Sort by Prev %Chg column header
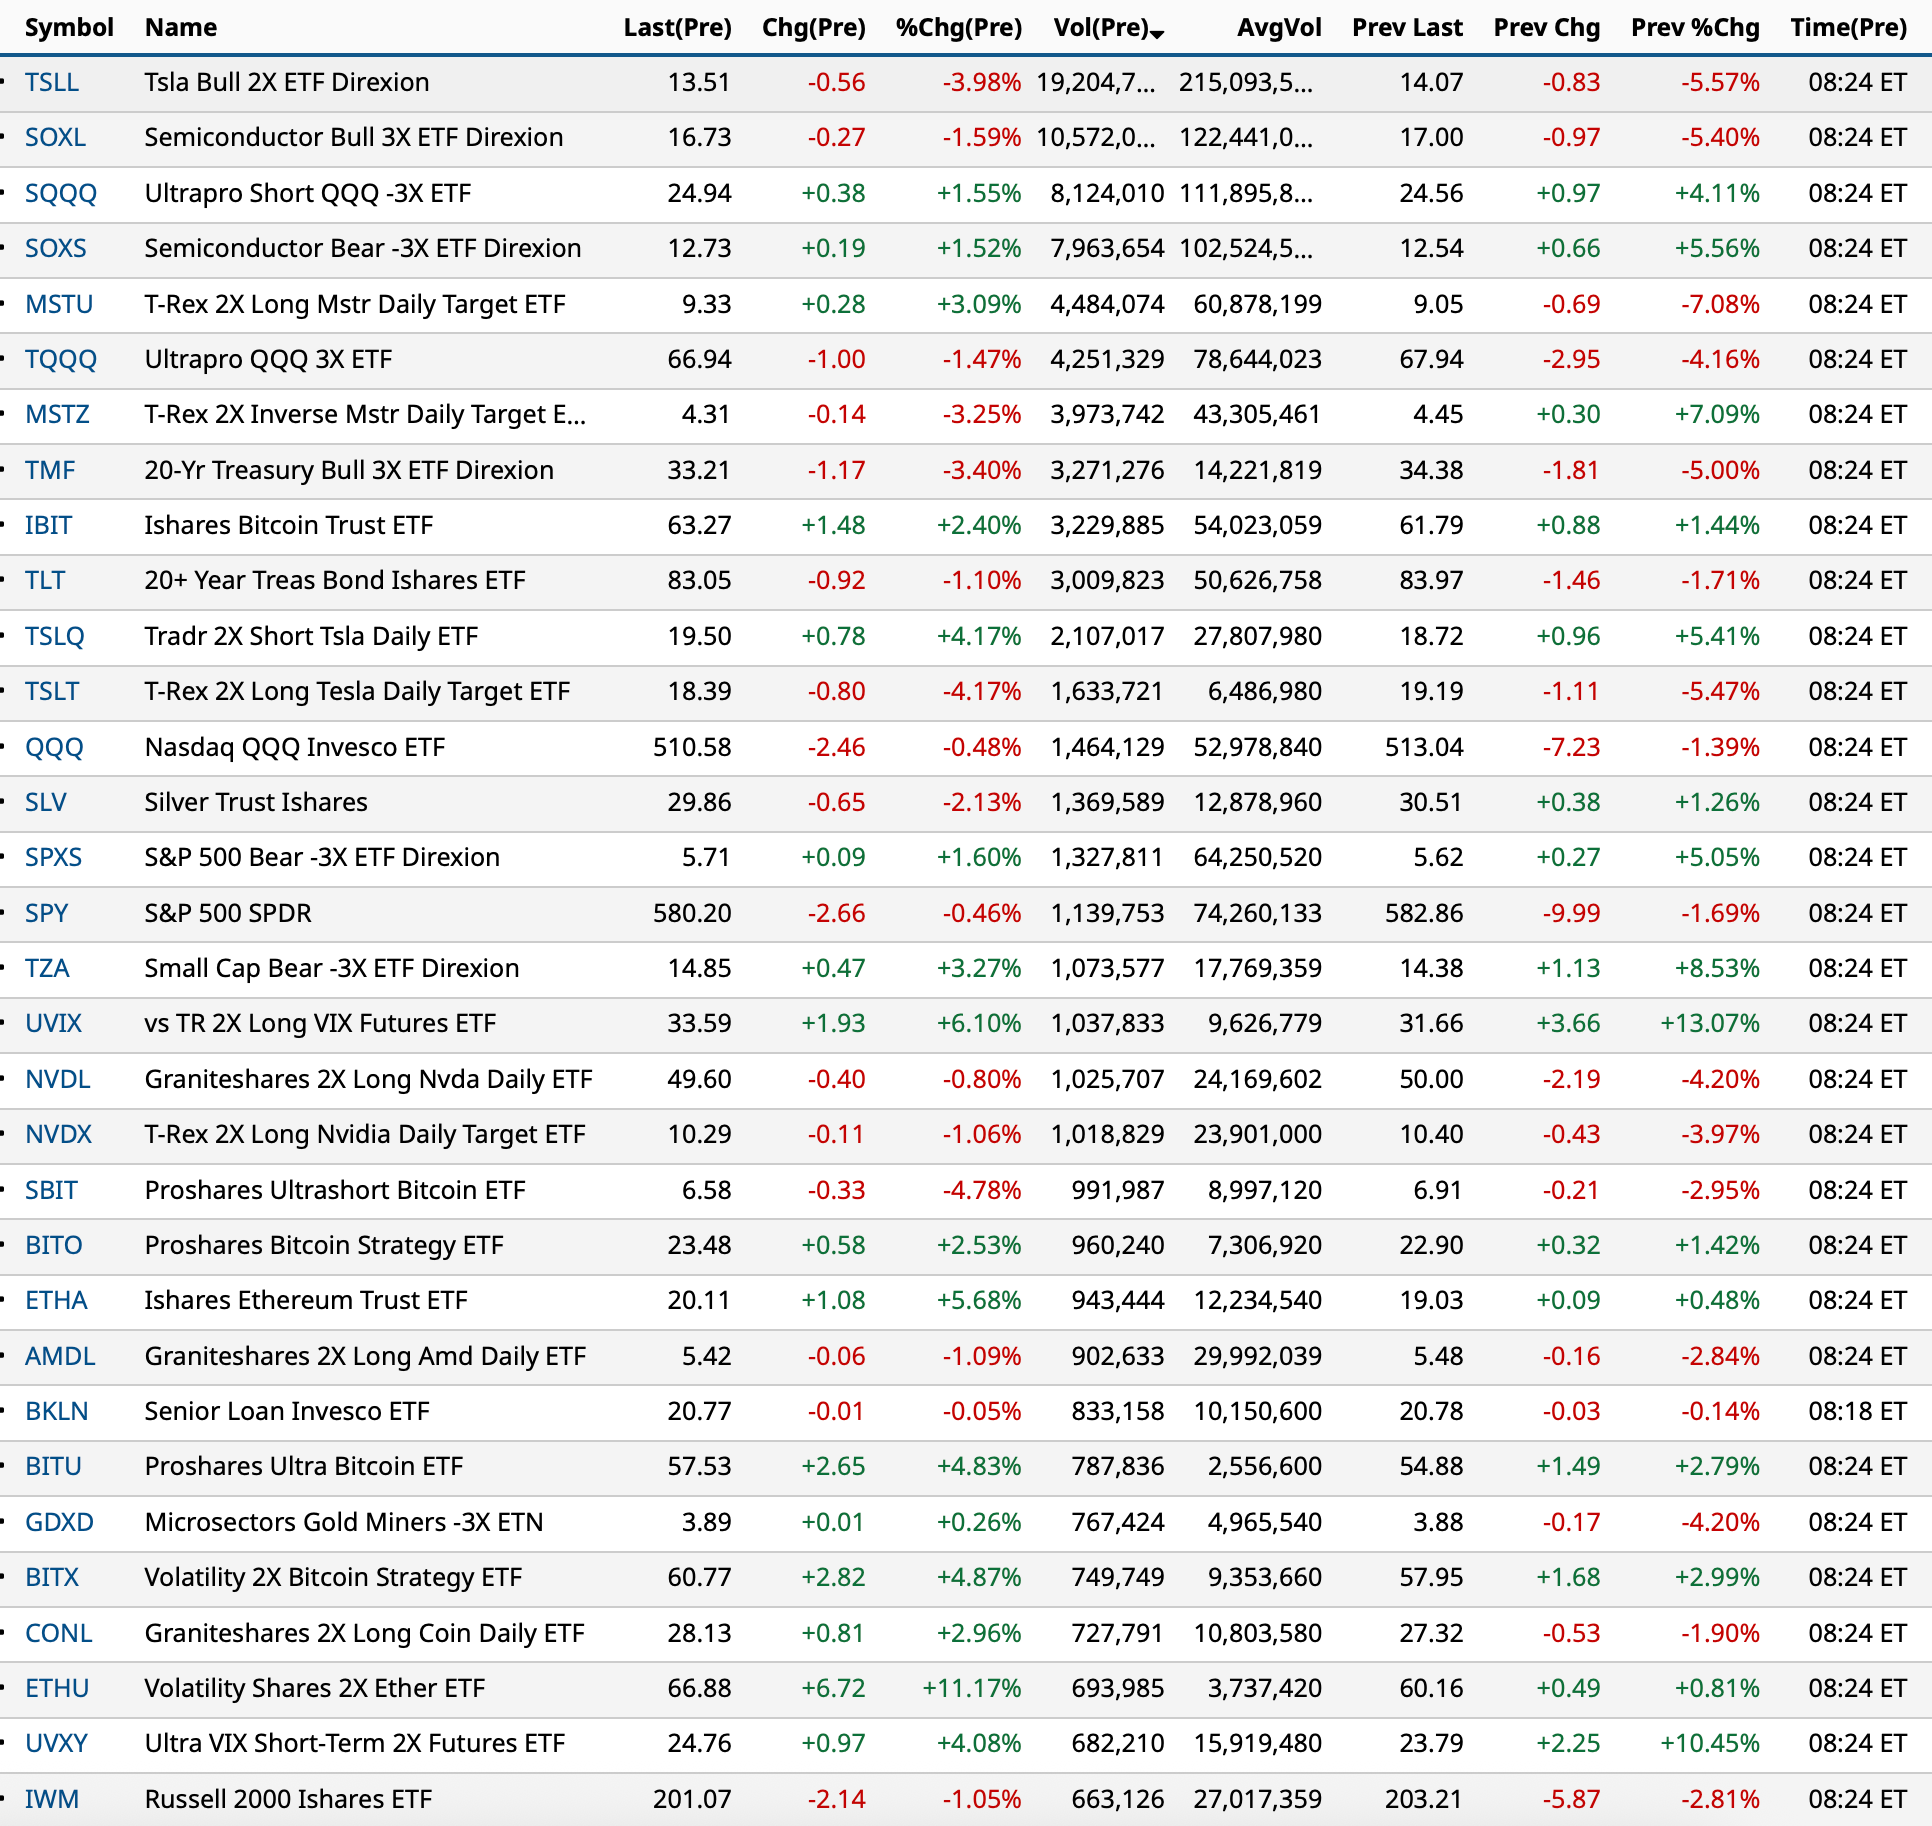 (1694, 27)
